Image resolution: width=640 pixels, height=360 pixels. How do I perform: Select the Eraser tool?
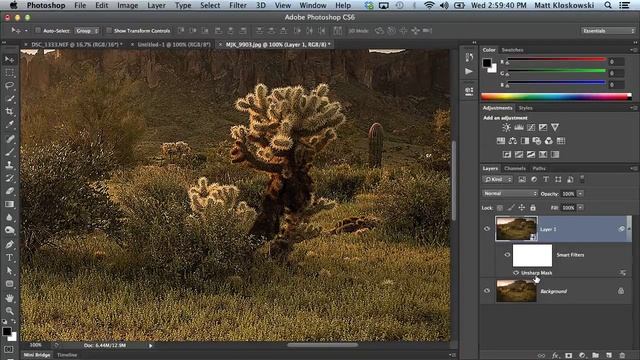click(9, 191)
